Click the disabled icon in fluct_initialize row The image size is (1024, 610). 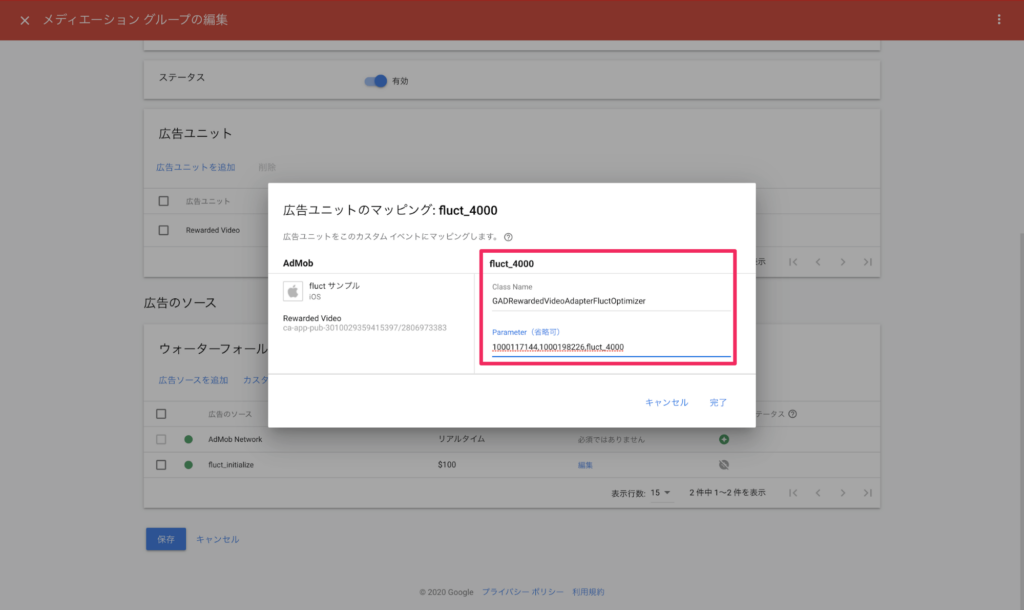(724, 465)
